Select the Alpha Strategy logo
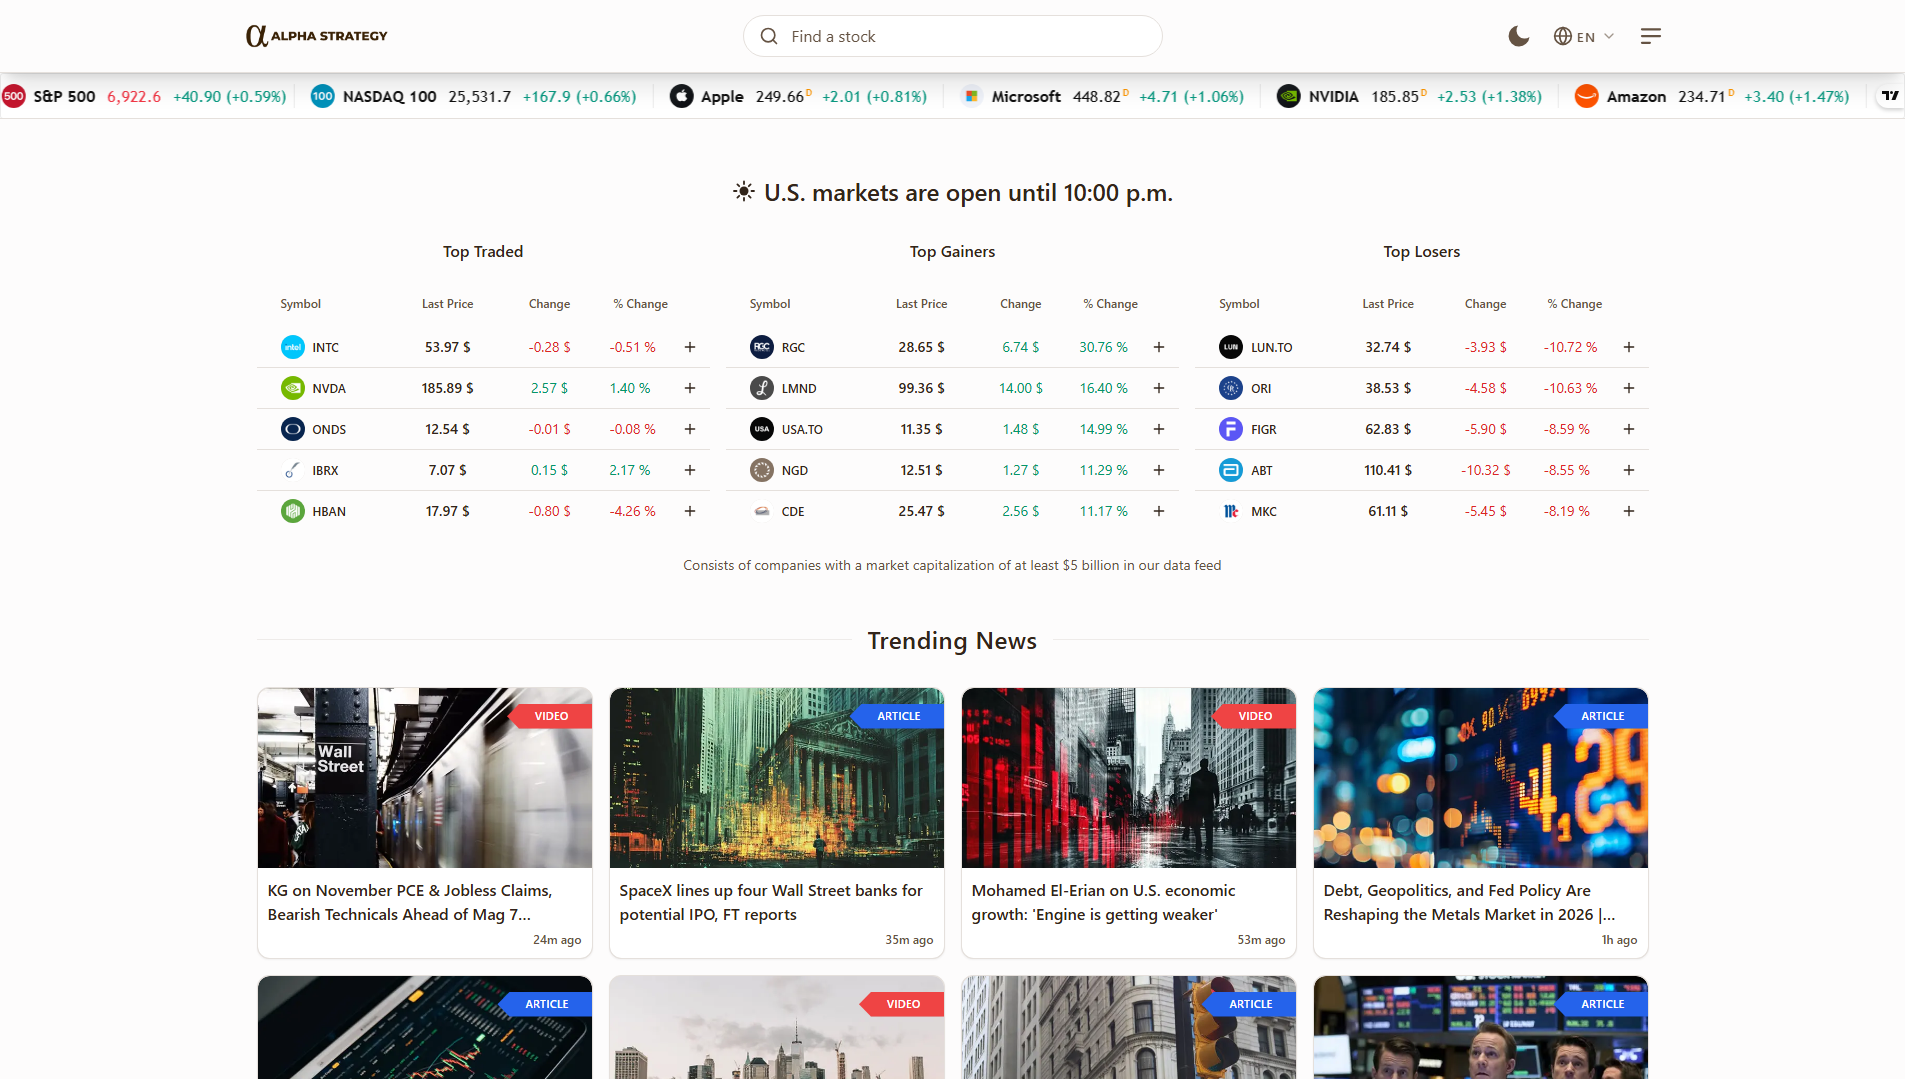Viewport: 1905px width, 1079px height. click(x=316, y=35)
